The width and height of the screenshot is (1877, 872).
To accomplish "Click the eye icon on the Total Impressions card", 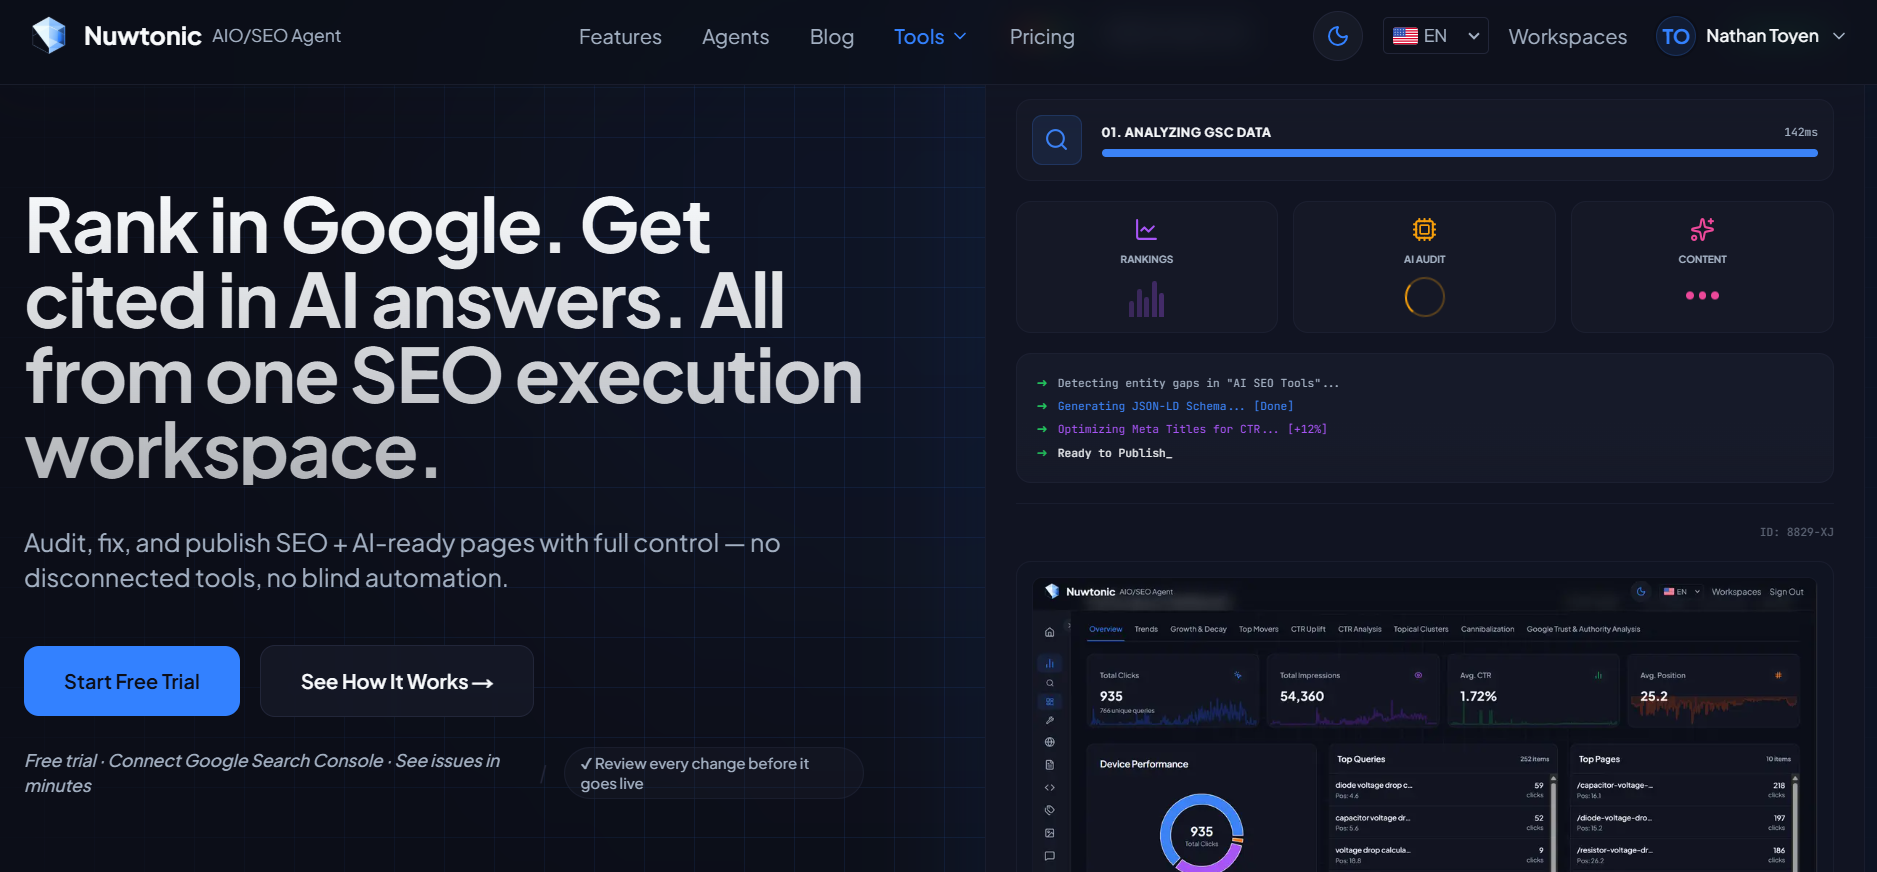I will click(x=1418, y=675).
